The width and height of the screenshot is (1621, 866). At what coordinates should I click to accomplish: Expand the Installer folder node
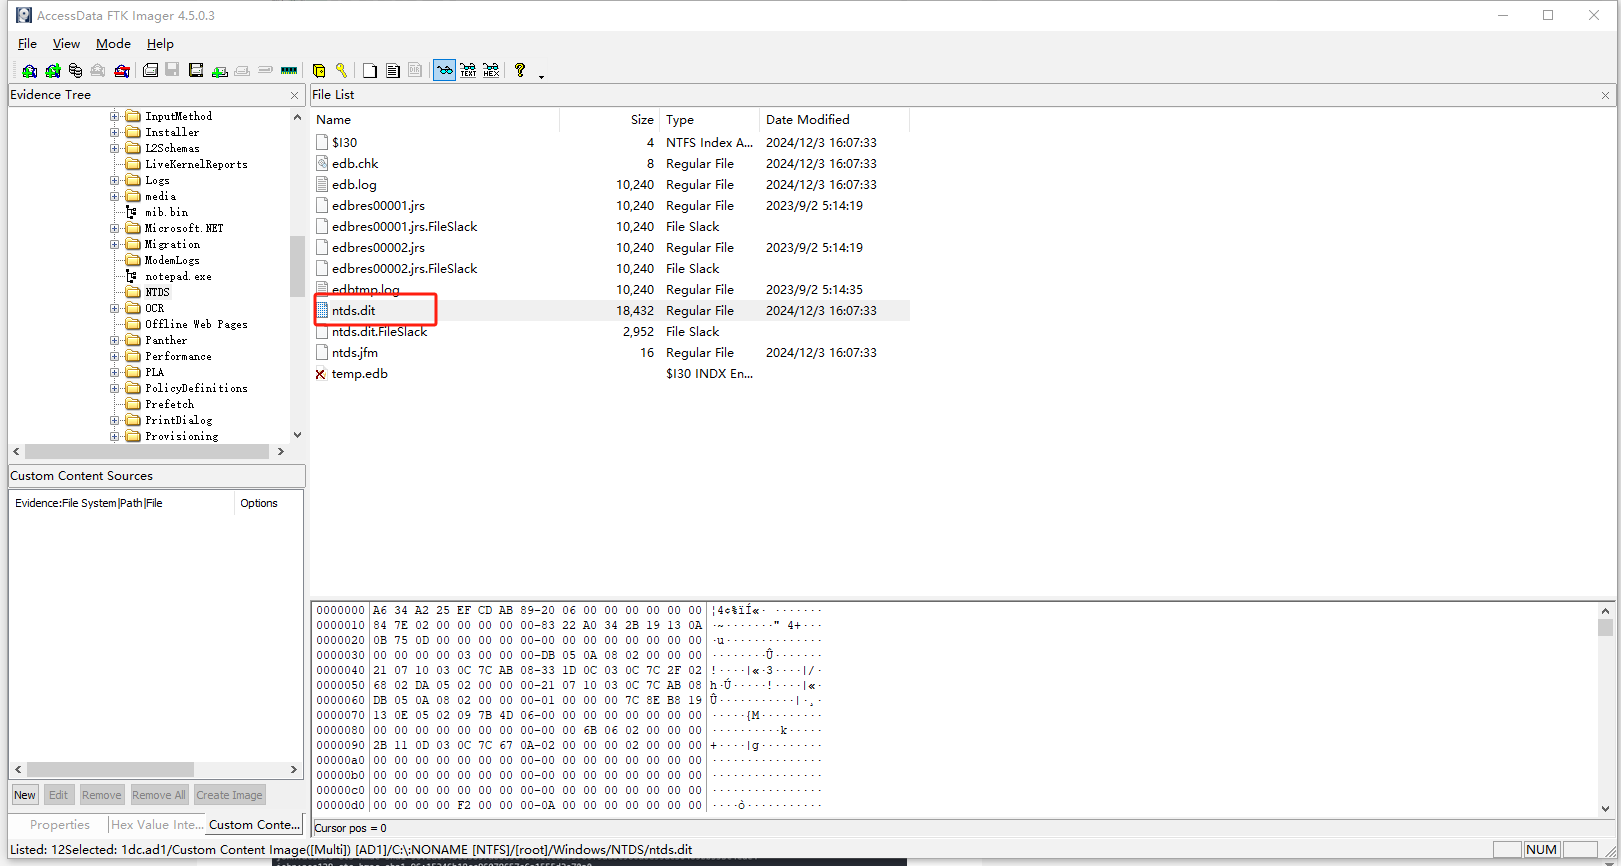pyautogui.click(x=114, y=132)
